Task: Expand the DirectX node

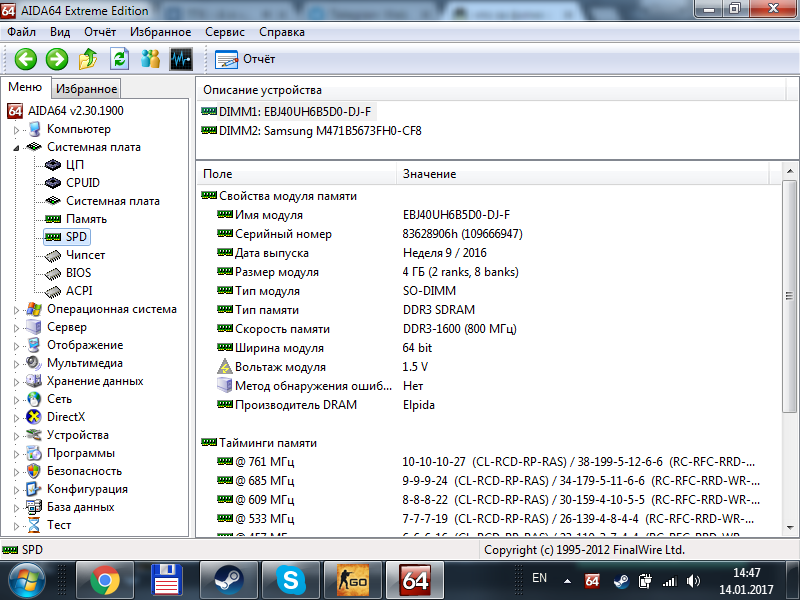Action: [x=16, y=418]
